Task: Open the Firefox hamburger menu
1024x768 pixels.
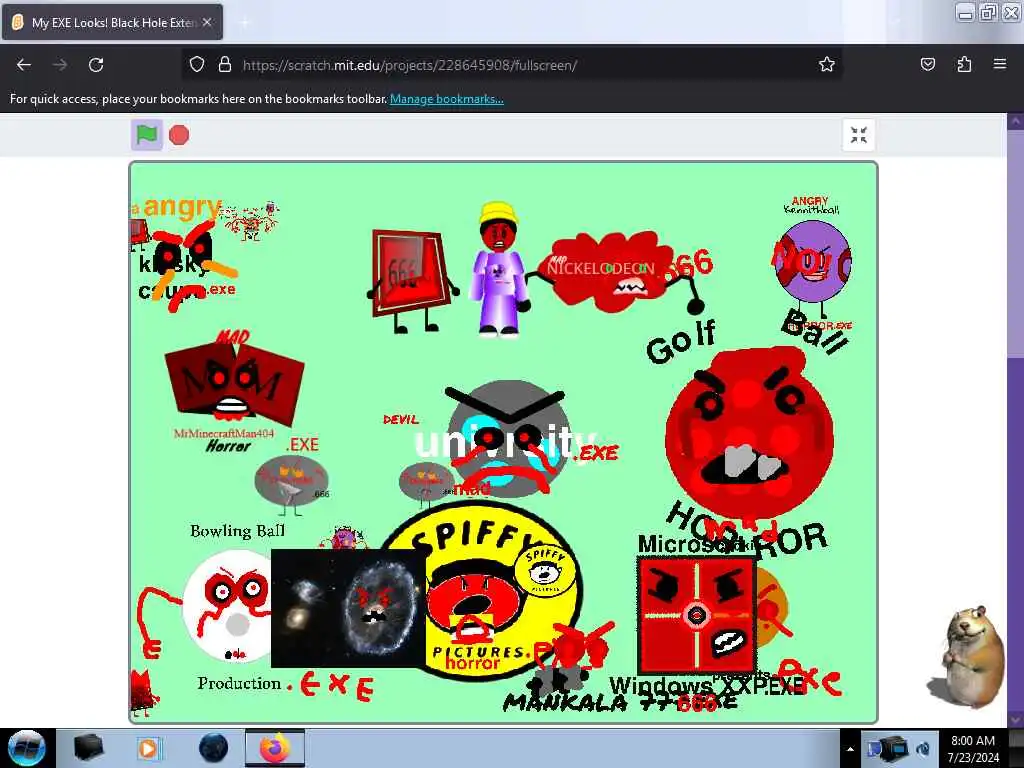Action: pyautogui.click(x=1000, y=64)
